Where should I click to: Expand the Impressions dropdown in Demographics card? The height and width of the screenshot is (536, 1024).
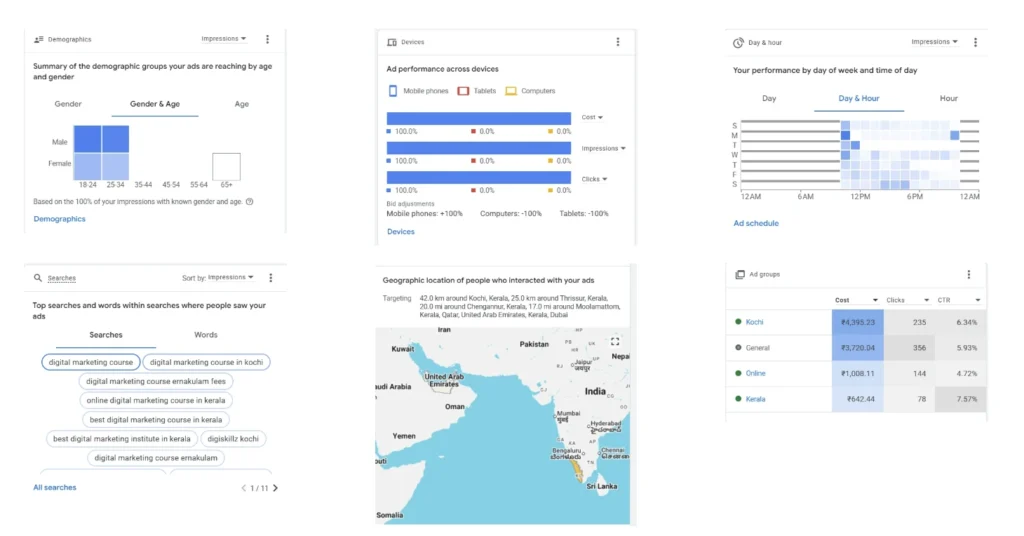(x=224, y=39)
